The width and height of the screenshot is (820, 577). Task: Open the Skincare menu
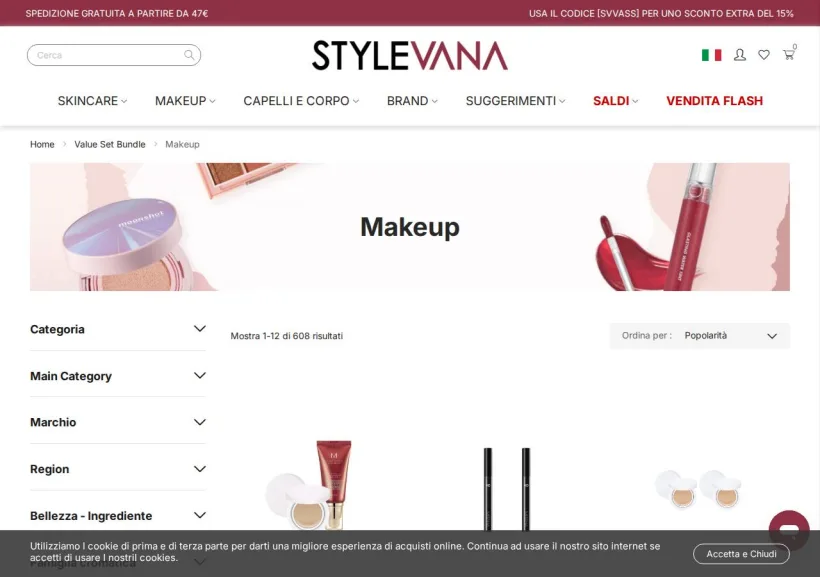pos(93,101)
